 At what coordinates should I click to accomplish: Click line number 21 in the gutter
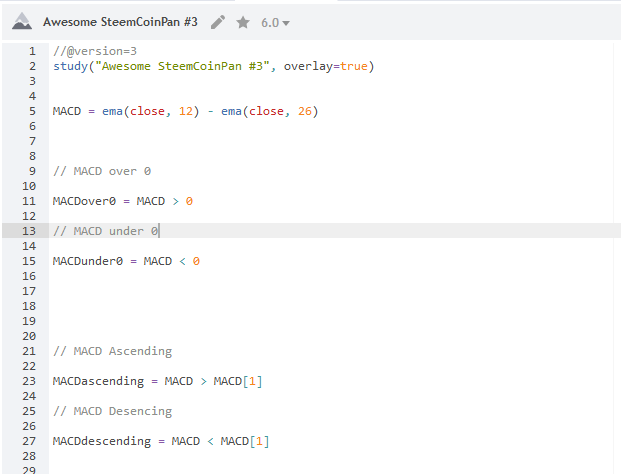[29, 351]
